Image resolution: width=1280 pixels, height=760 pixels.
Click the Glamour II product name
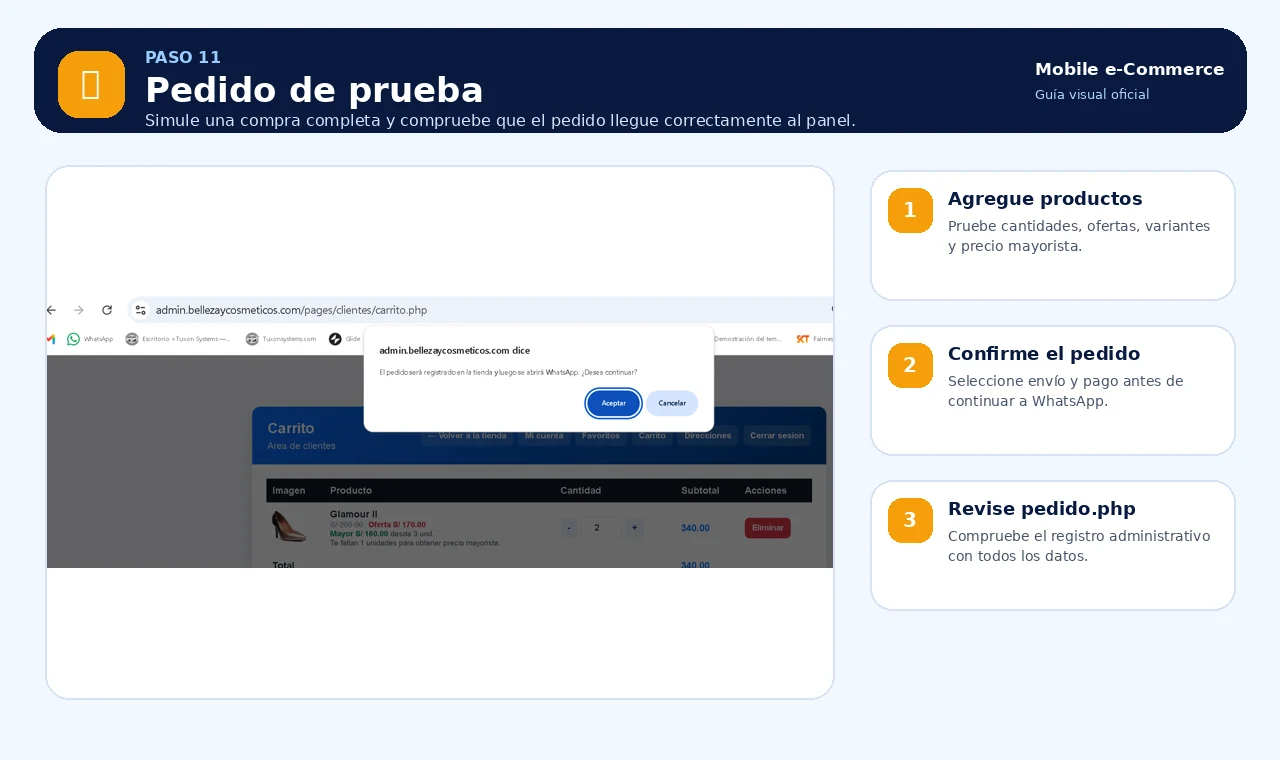click(353, 514)
